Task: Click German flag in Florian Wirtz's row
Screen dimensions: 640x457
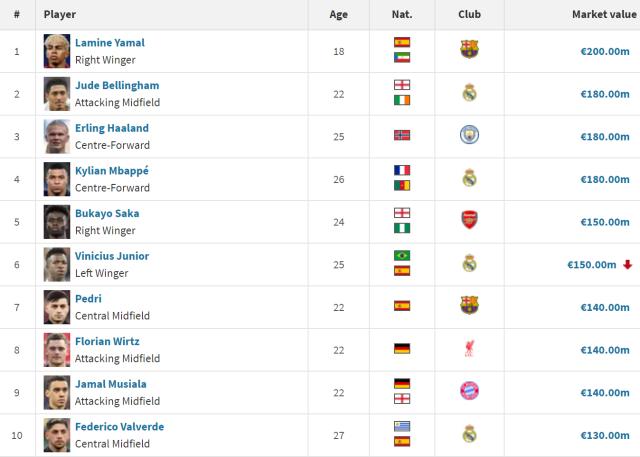Action: pyautogui.click(x=402, y=348)
